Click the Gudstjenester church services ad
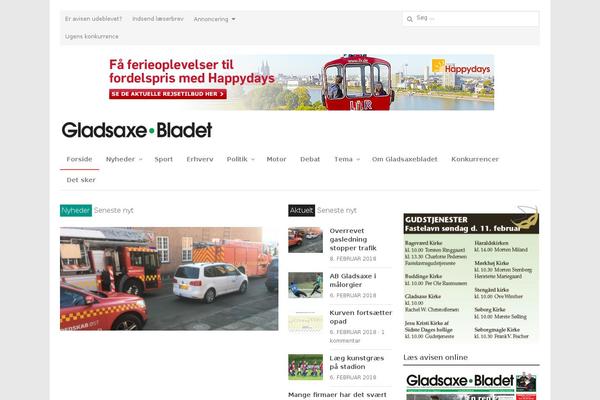 pos(471,274)
